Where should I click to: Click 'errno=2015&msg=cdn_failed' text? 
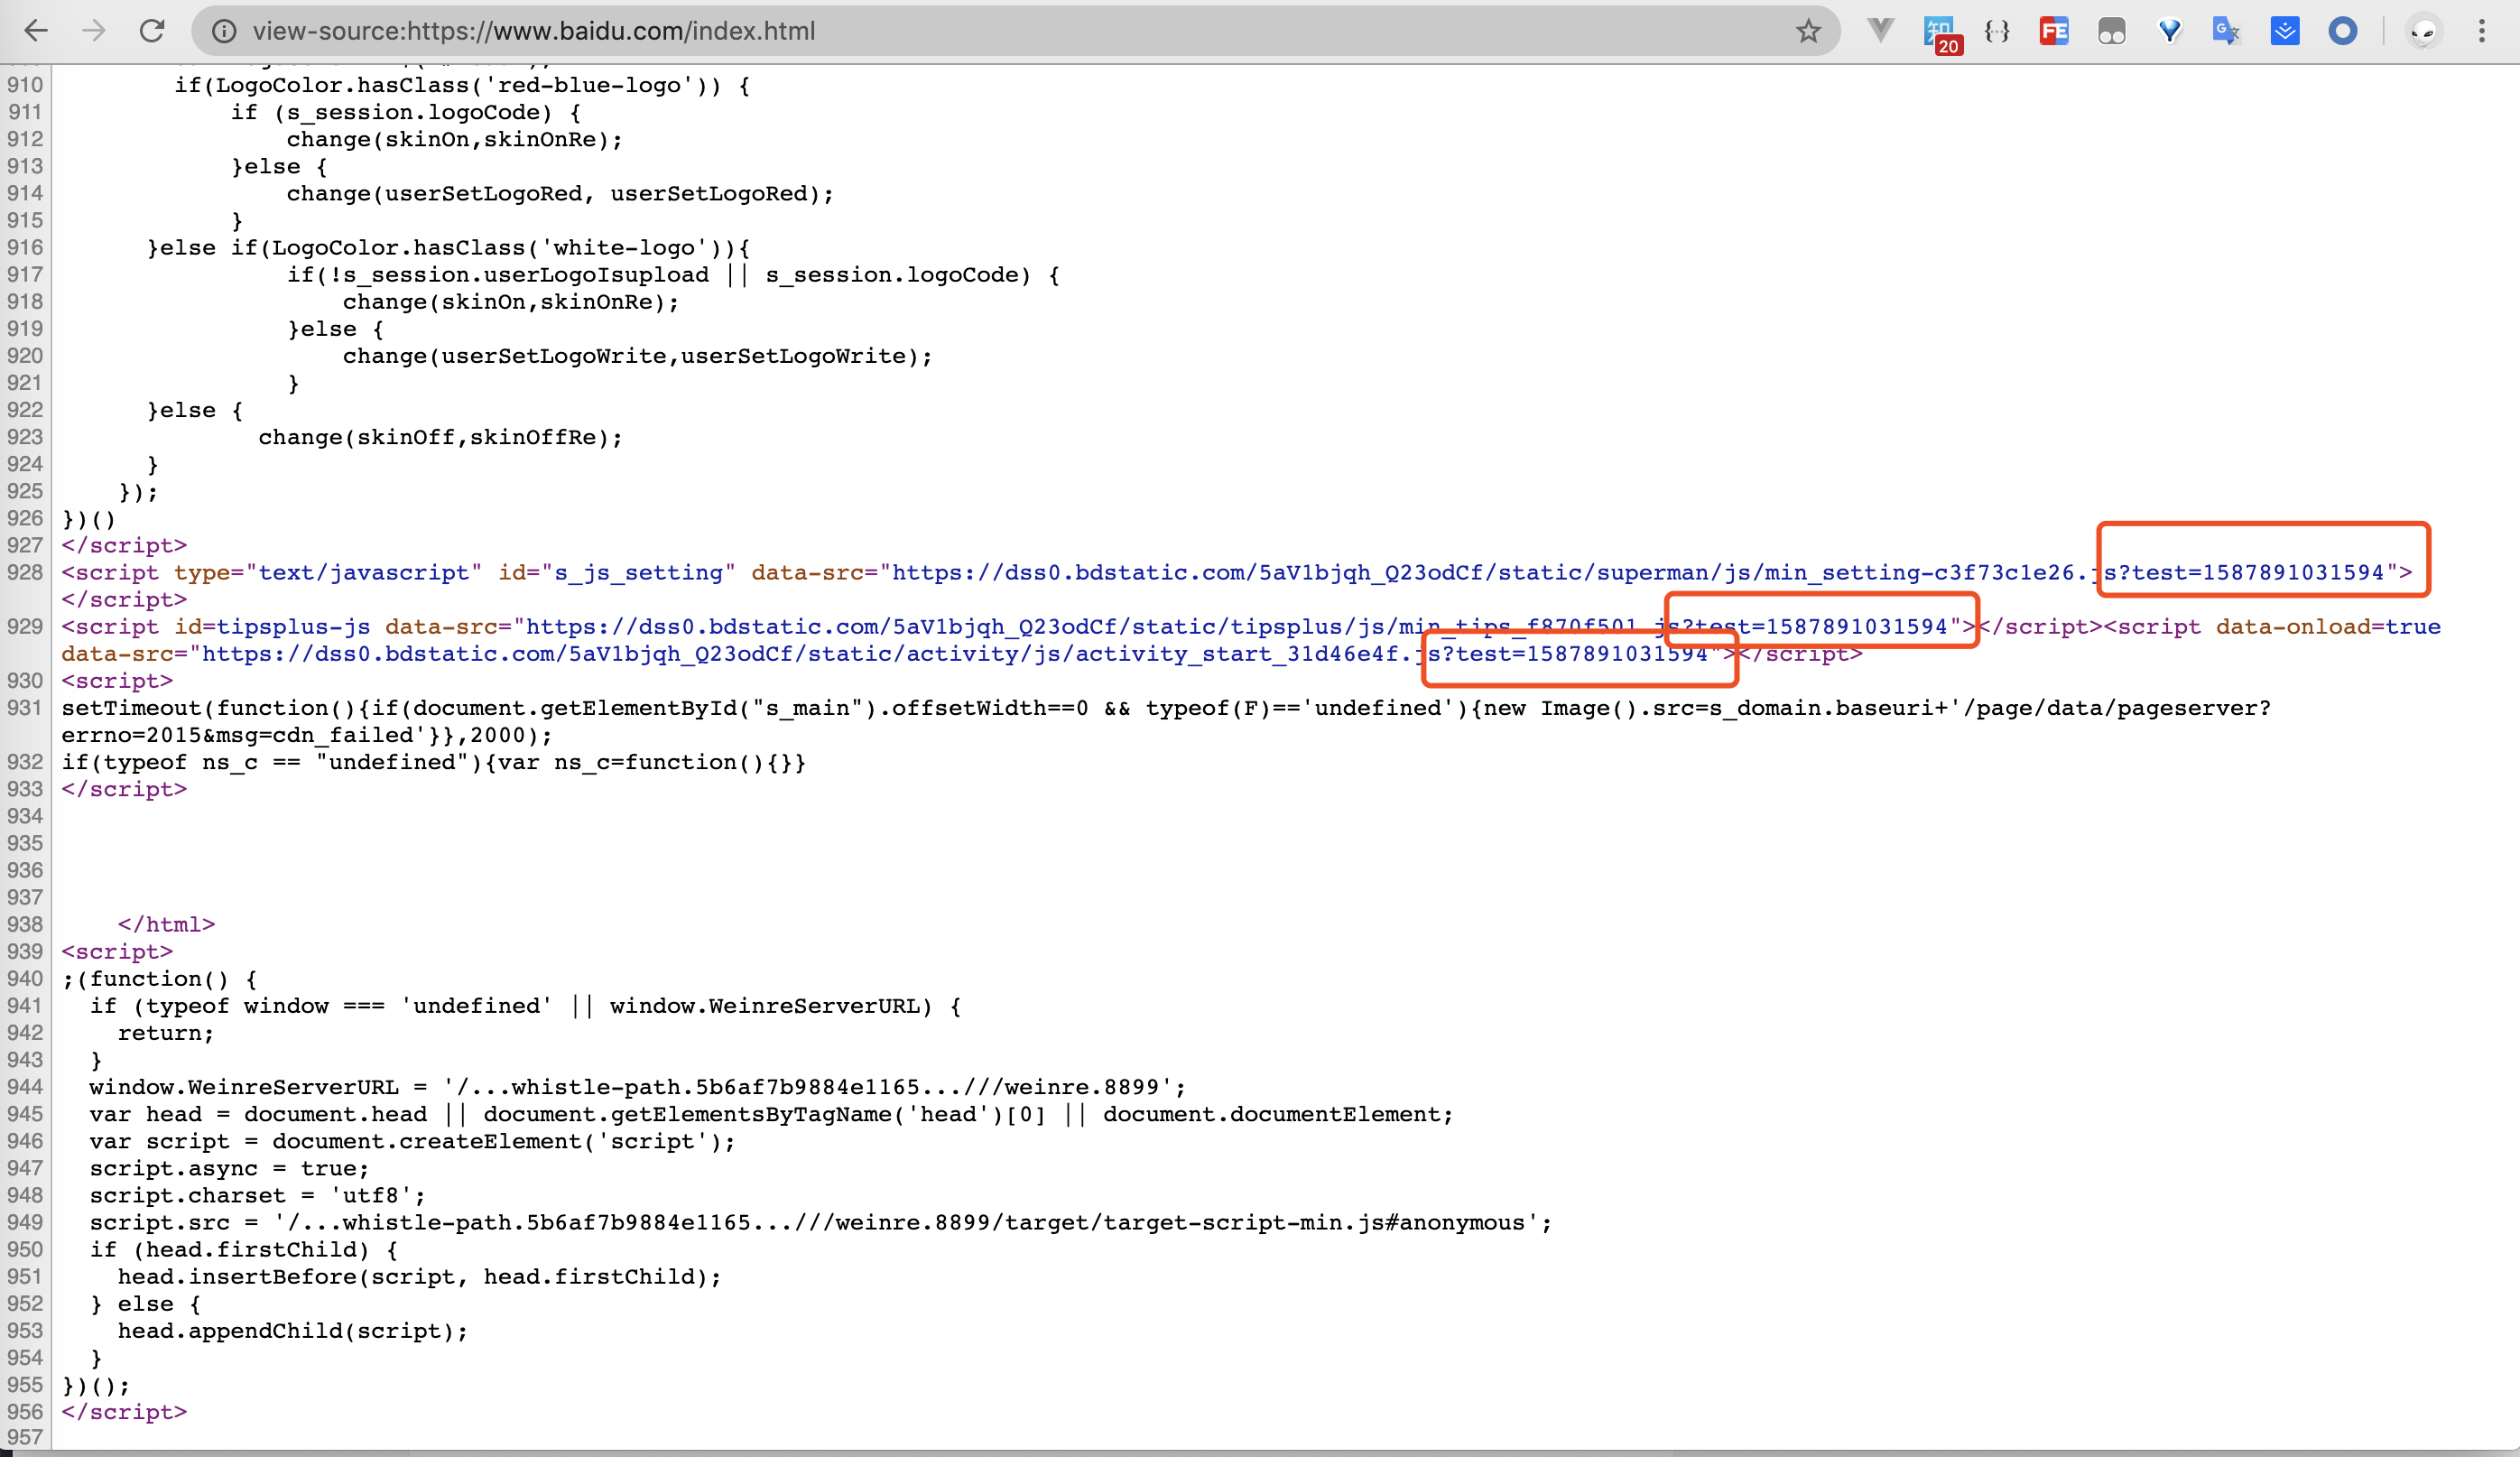[244, 735]
